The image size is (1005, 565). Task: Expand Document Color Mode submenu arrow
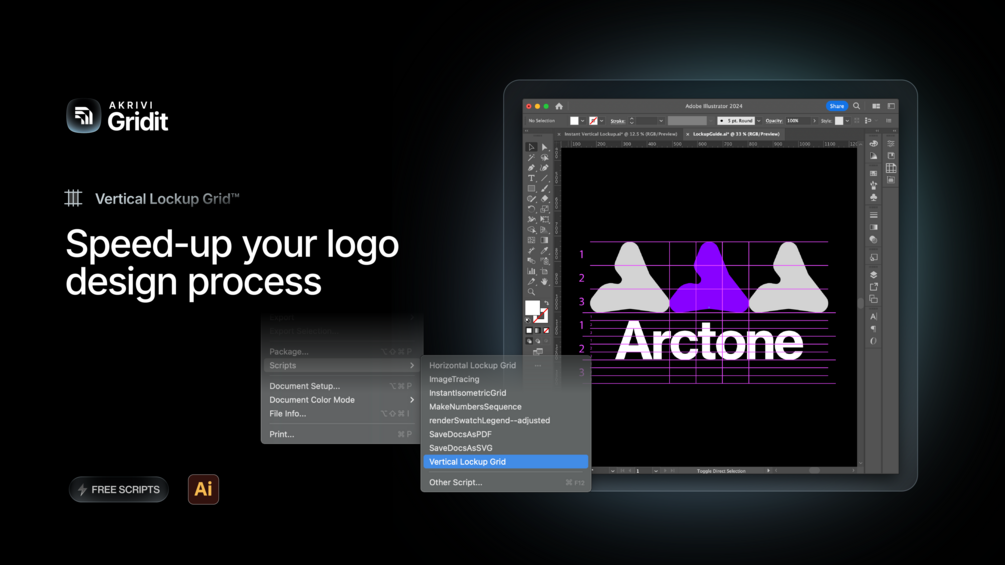coord(411,400)
